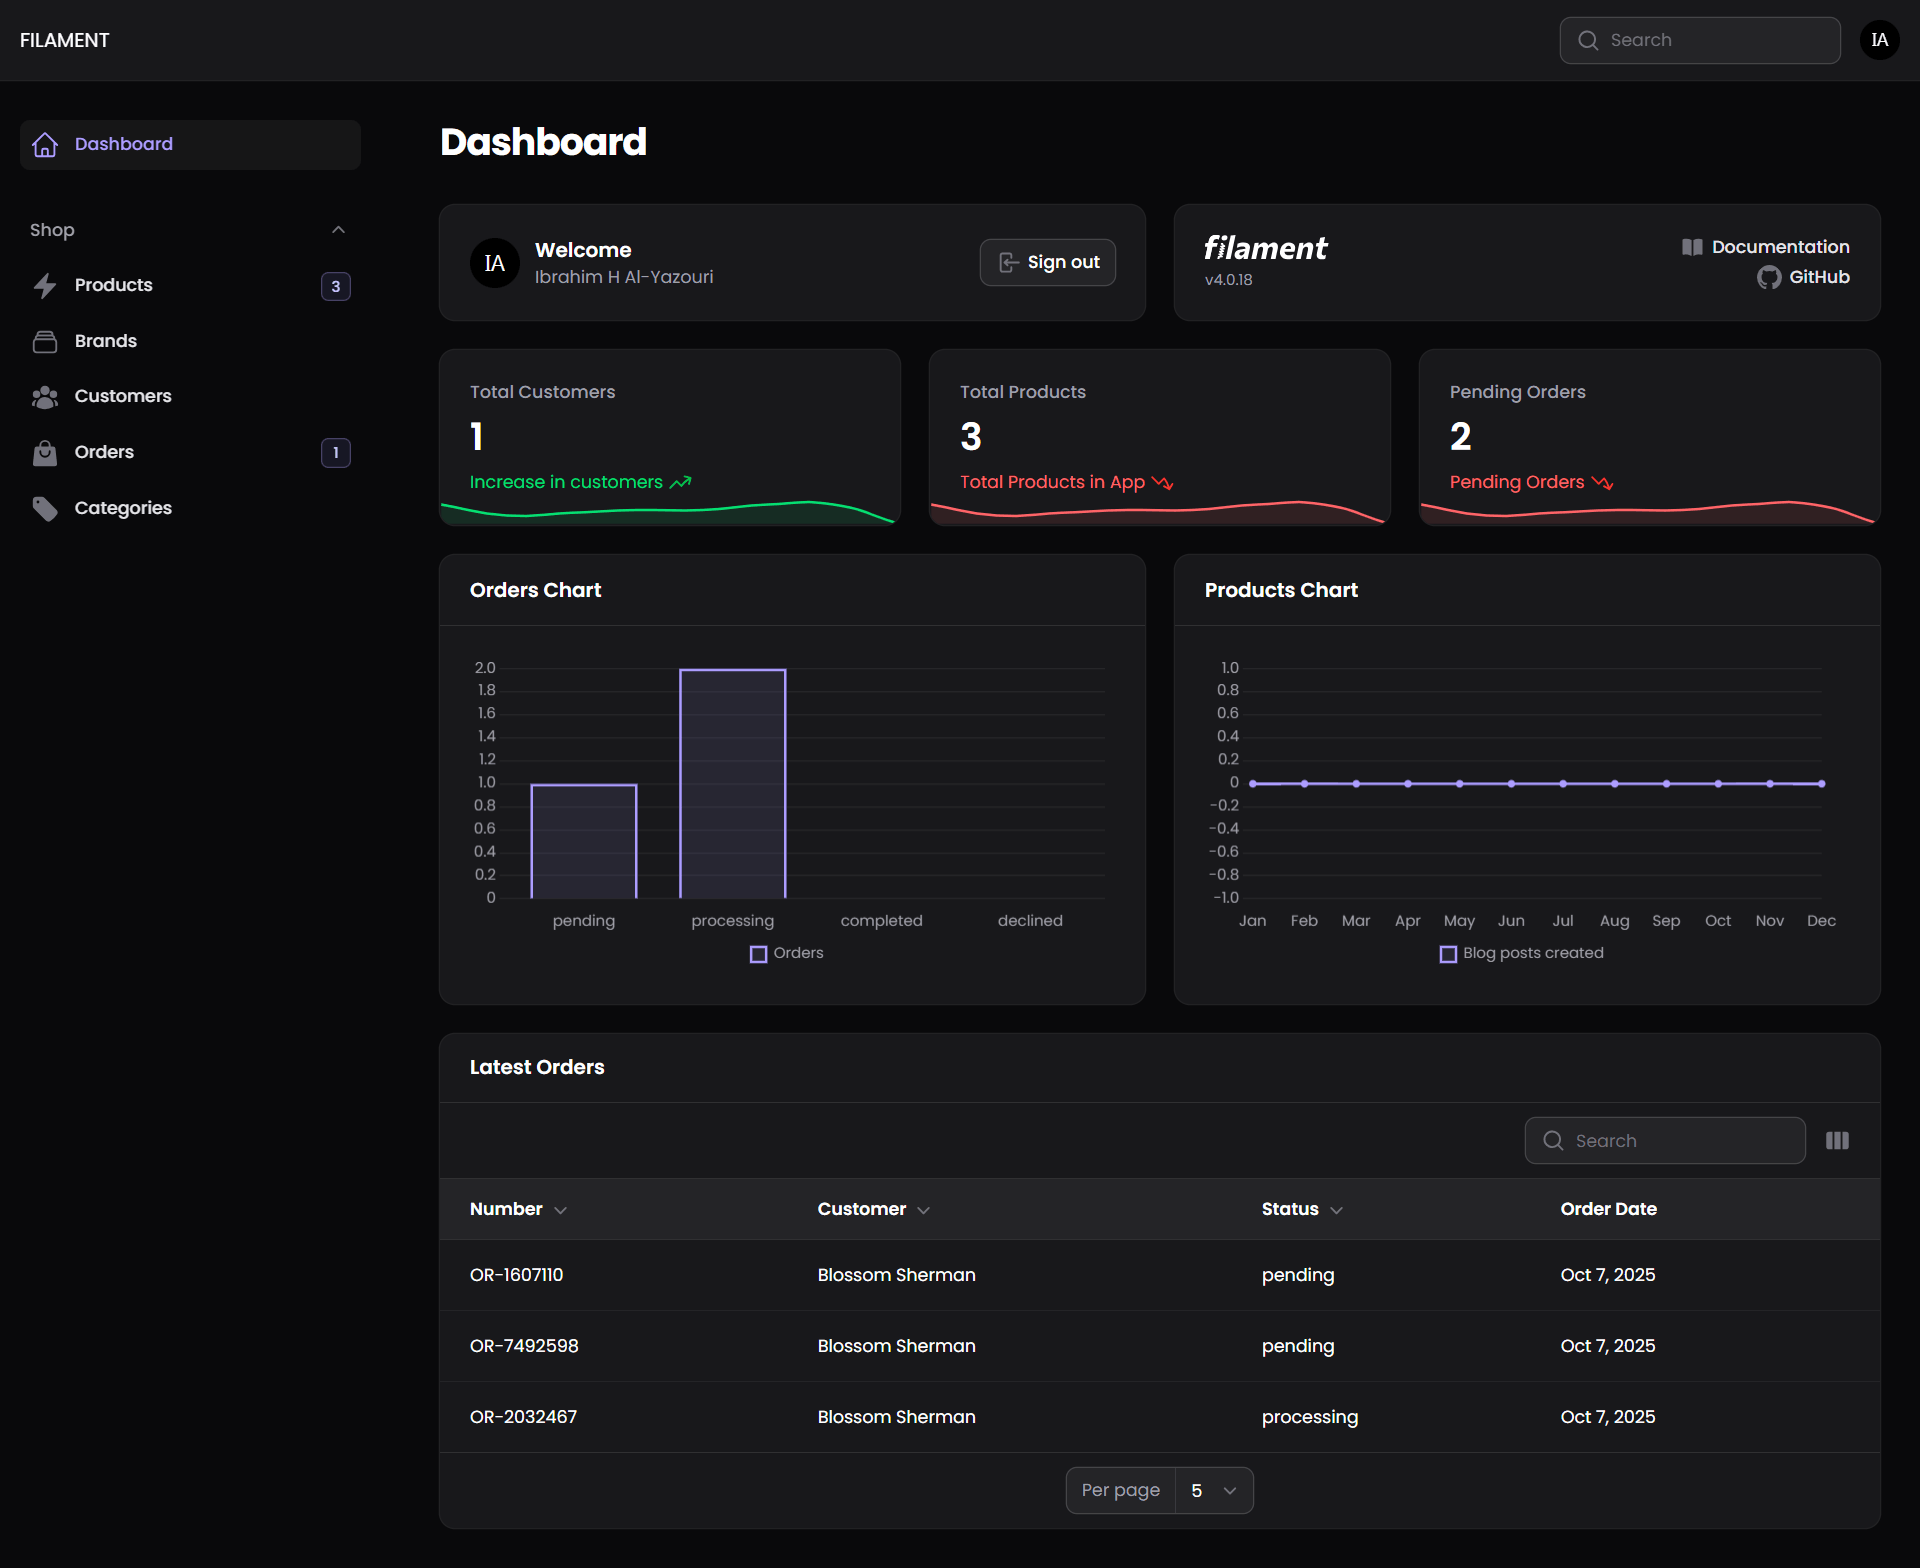
Task: Open Orders page from sidebar
Action: (x=190, y=453)
